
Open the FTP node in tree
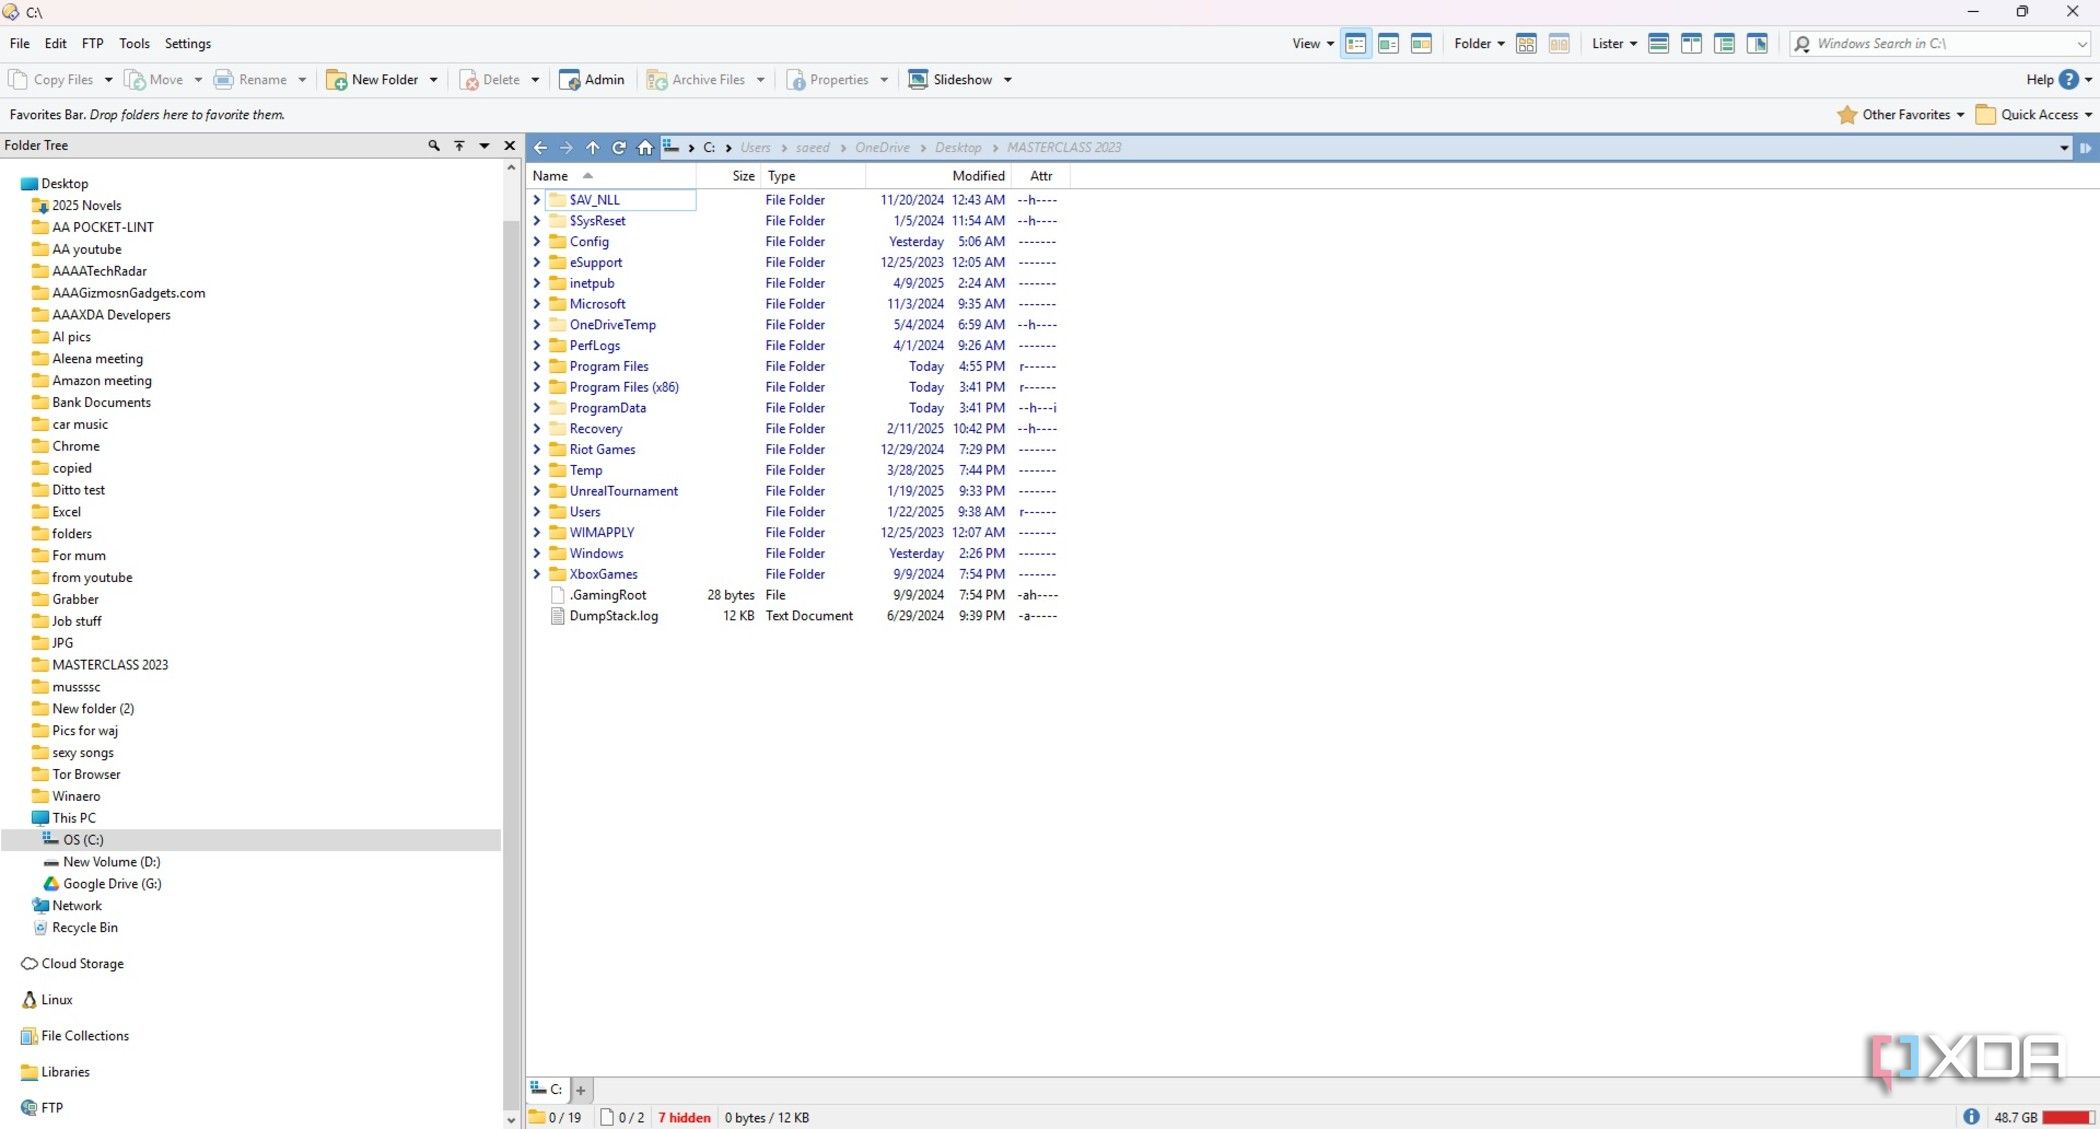[51, 1107]
